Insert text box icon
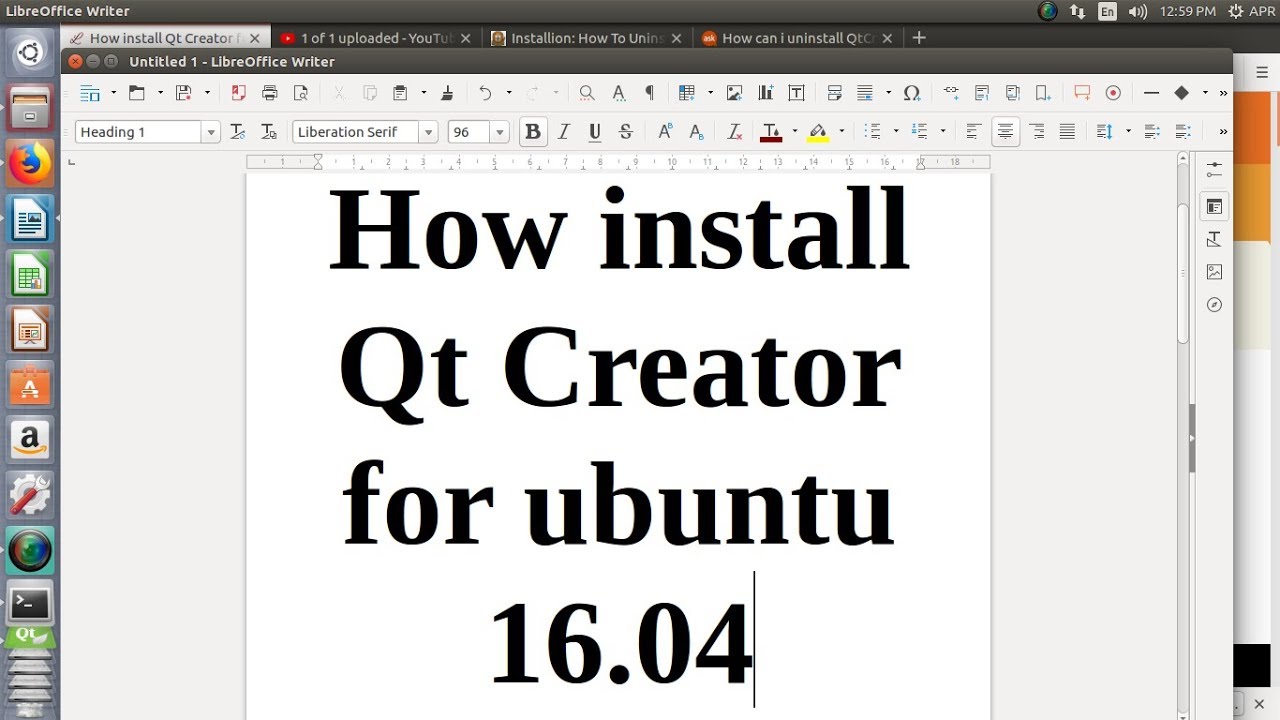The image size is (1280, 720). 796,93
